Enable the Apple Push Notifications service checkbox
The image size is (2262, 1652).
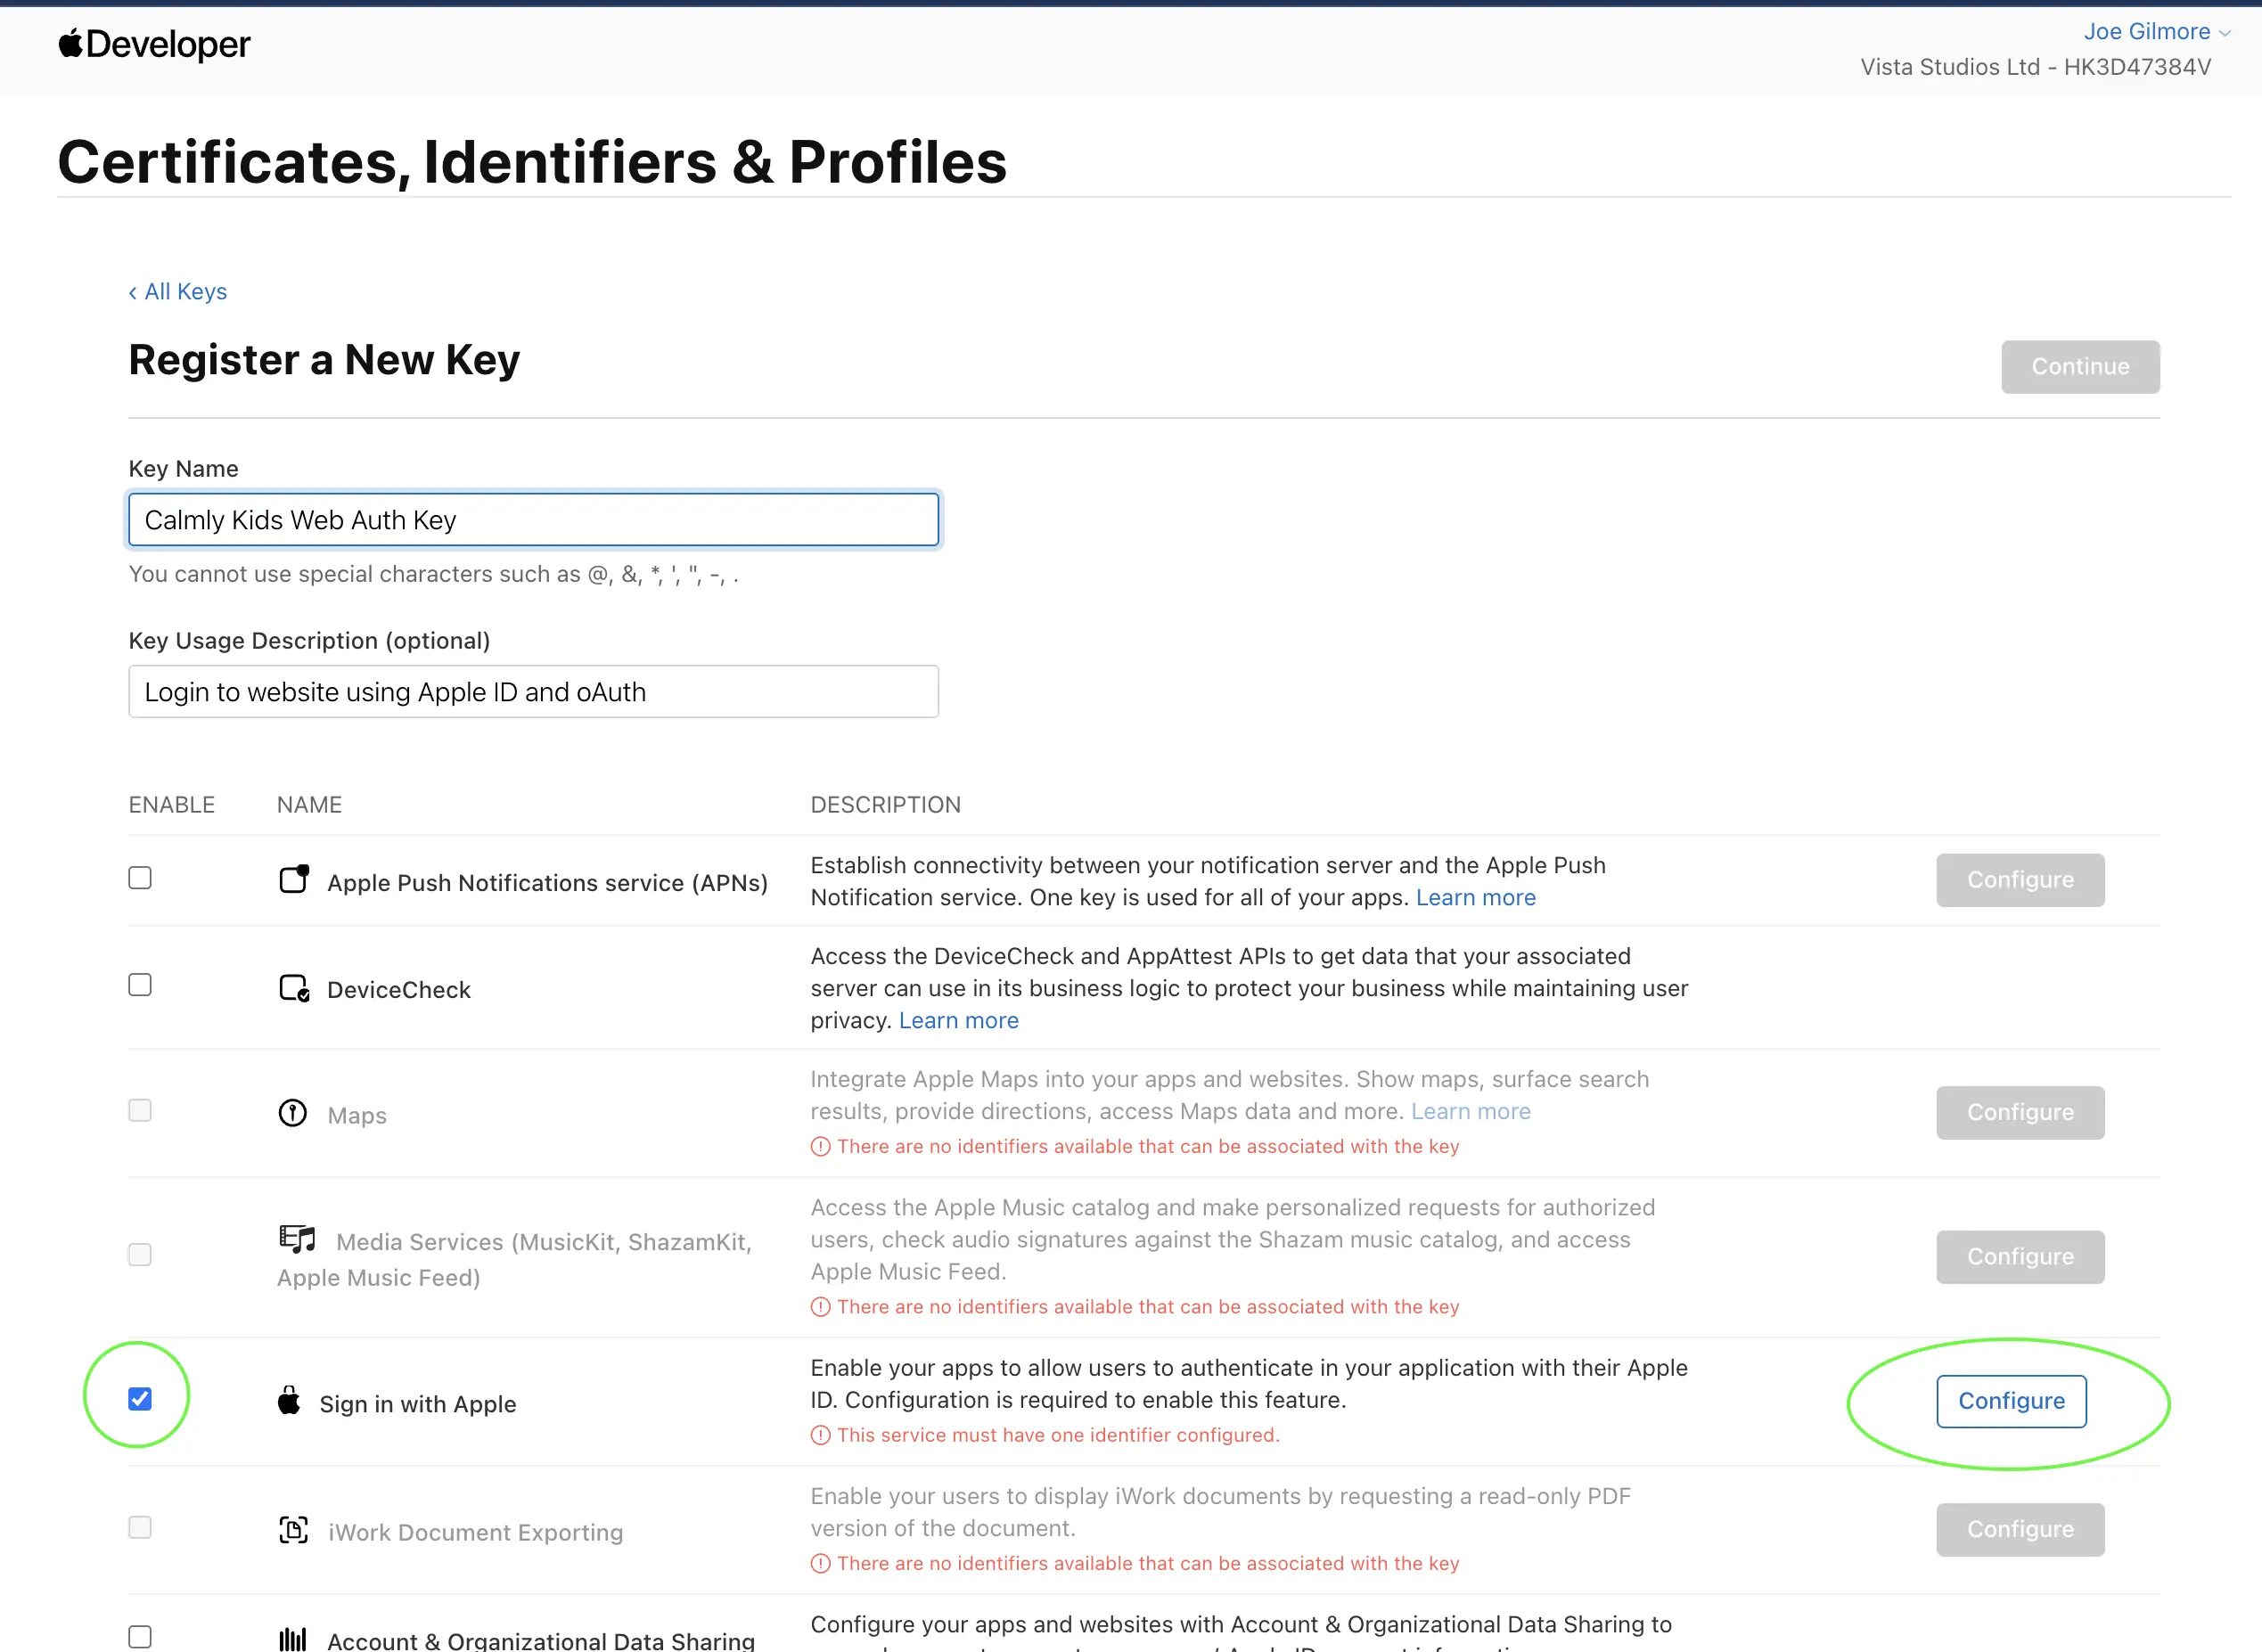coord(140,878)
